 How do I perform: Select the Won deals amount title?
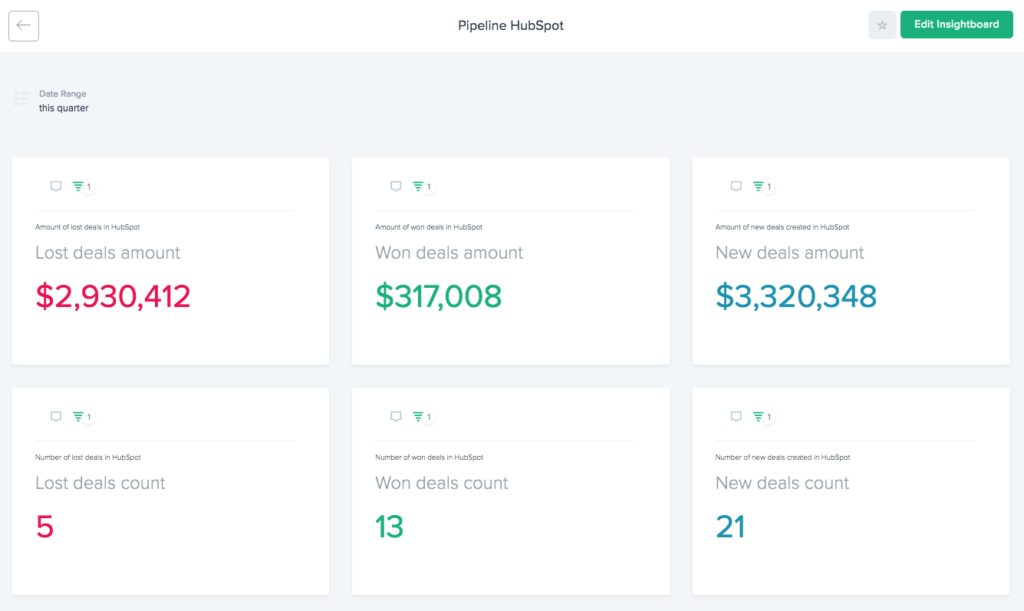click(449, 253)
